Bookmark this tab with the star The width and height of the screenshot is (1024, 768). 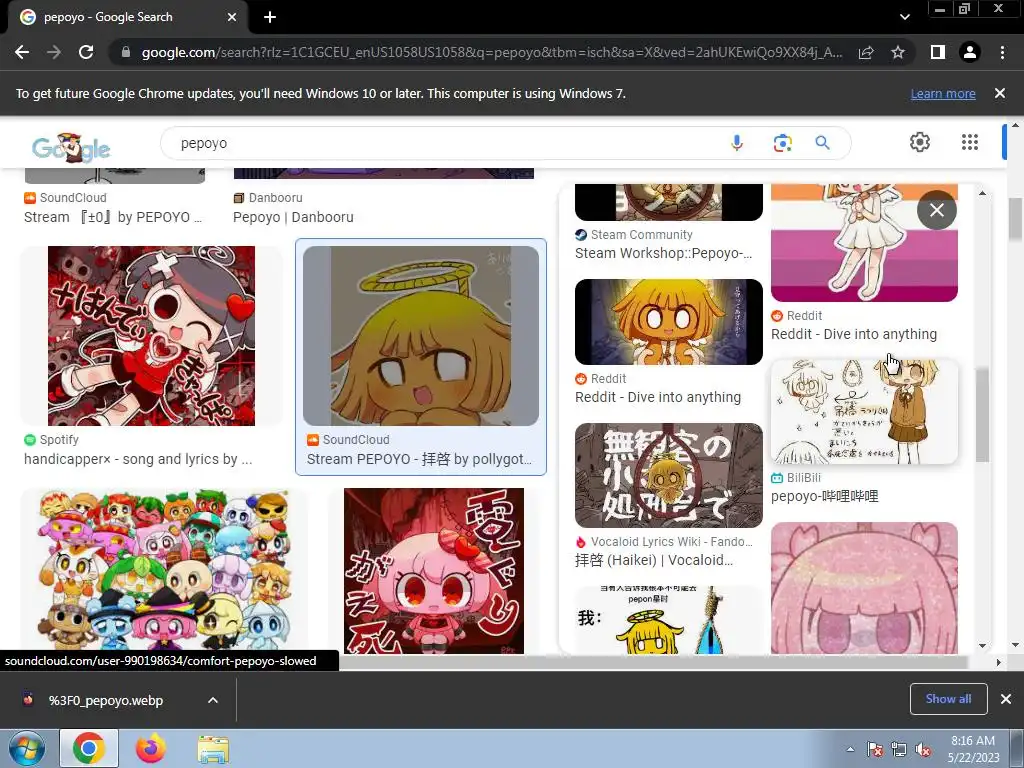[898, 52]
